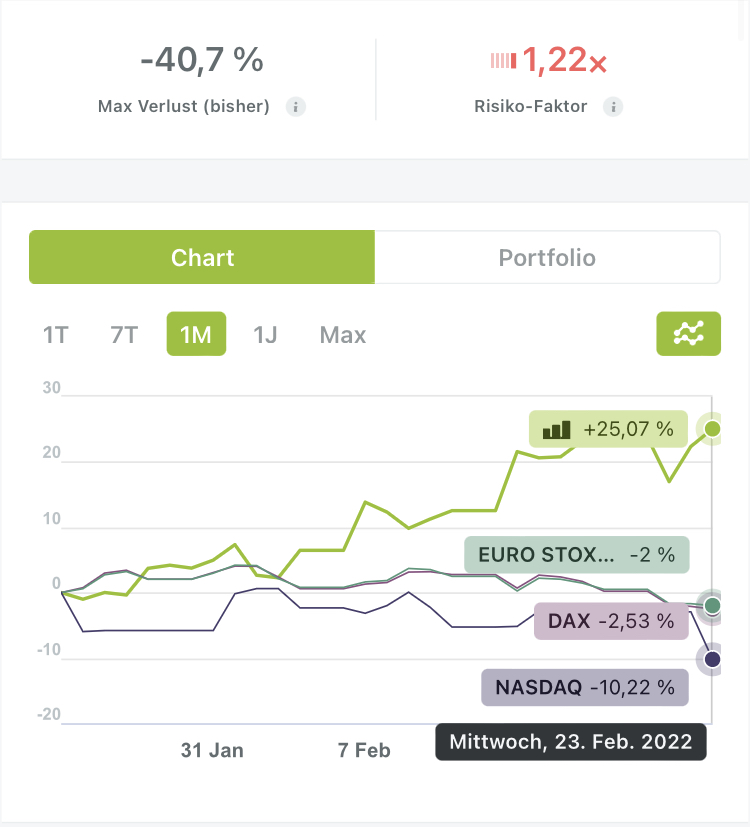Click the EURO STOXX -2 % label
This screenshot has height=827, width=750.
tap(577, 555)
